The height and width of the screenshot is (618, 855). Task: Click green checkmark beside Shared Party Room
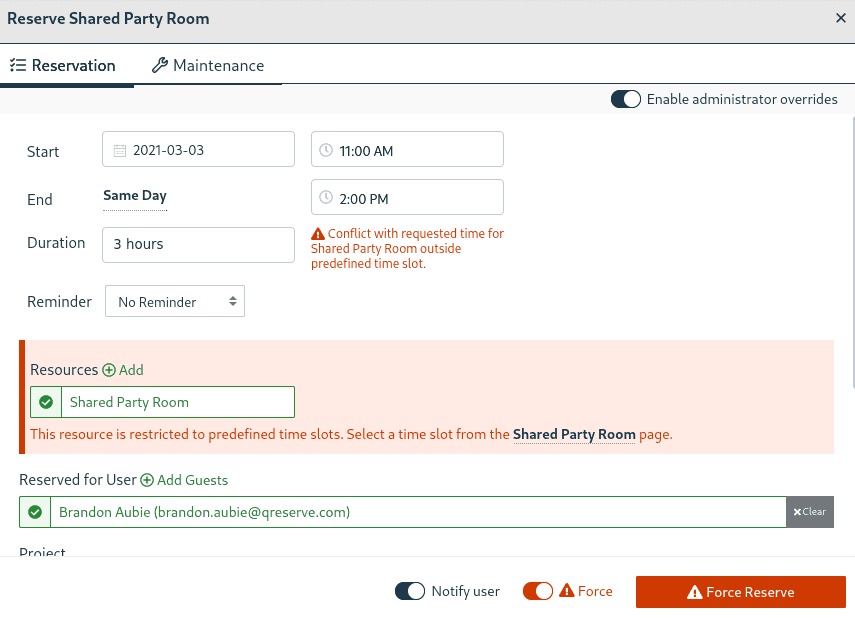point(46,402)
